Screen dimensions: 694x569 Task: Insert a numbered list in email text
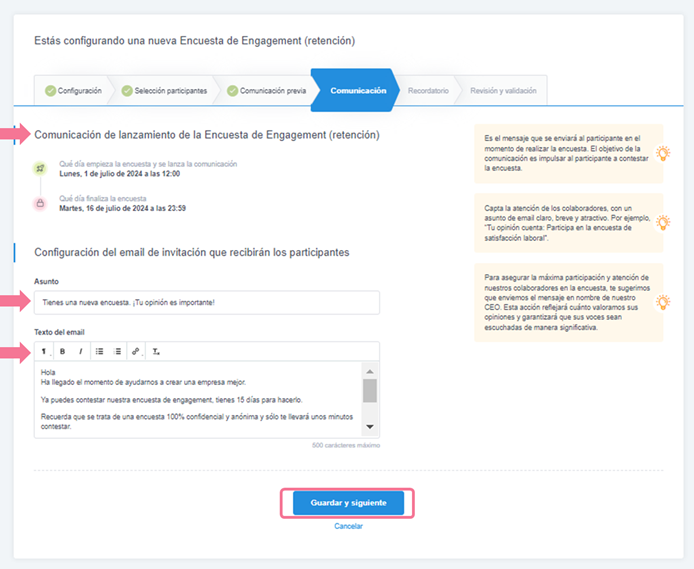[117, 352]
